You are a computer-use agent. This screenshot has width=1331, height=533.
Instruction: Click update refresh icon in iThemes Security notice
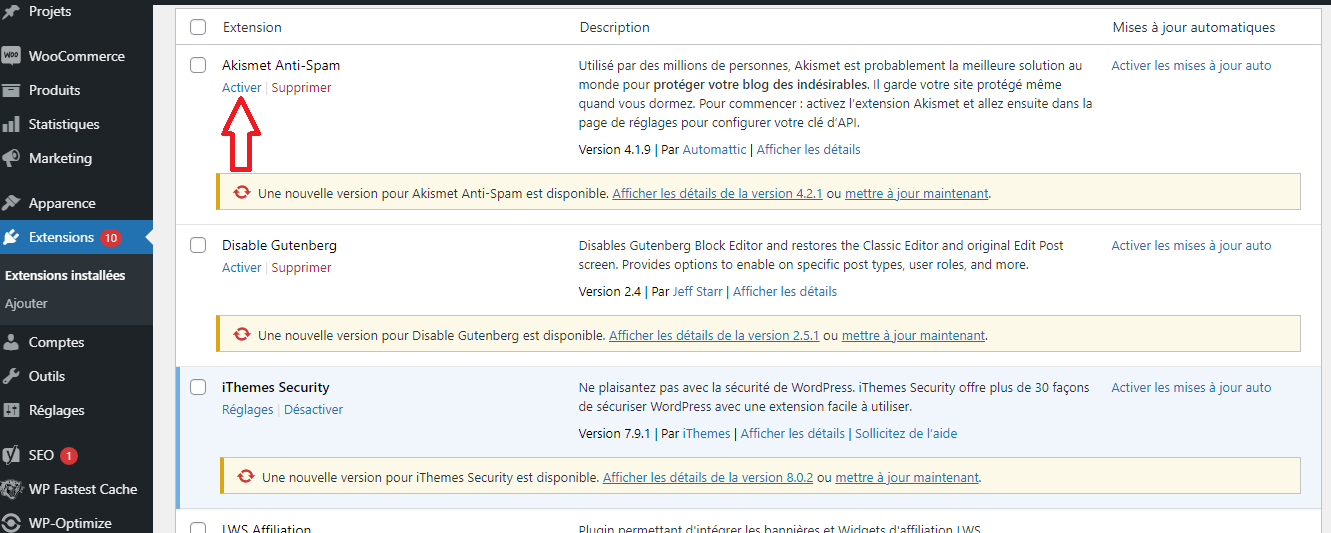coord(245,477)
